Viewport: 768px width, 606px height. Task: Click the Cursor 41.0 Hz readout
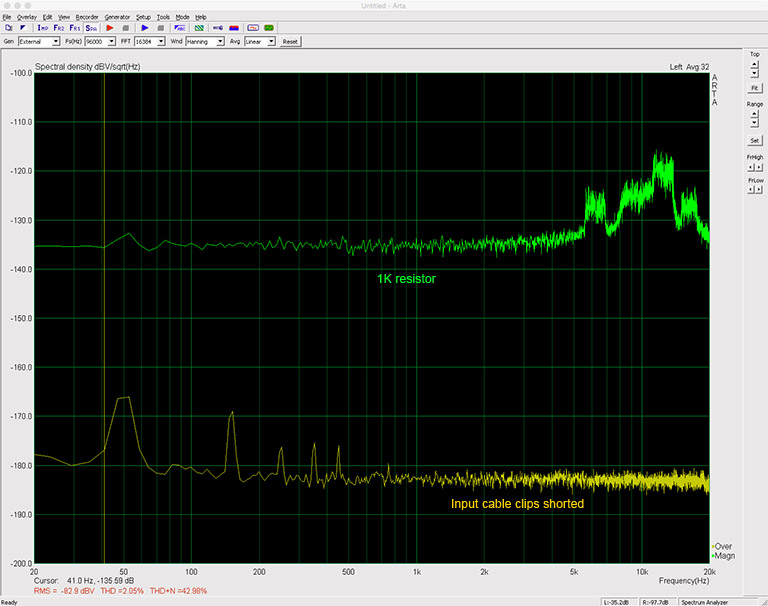[84, 581]
